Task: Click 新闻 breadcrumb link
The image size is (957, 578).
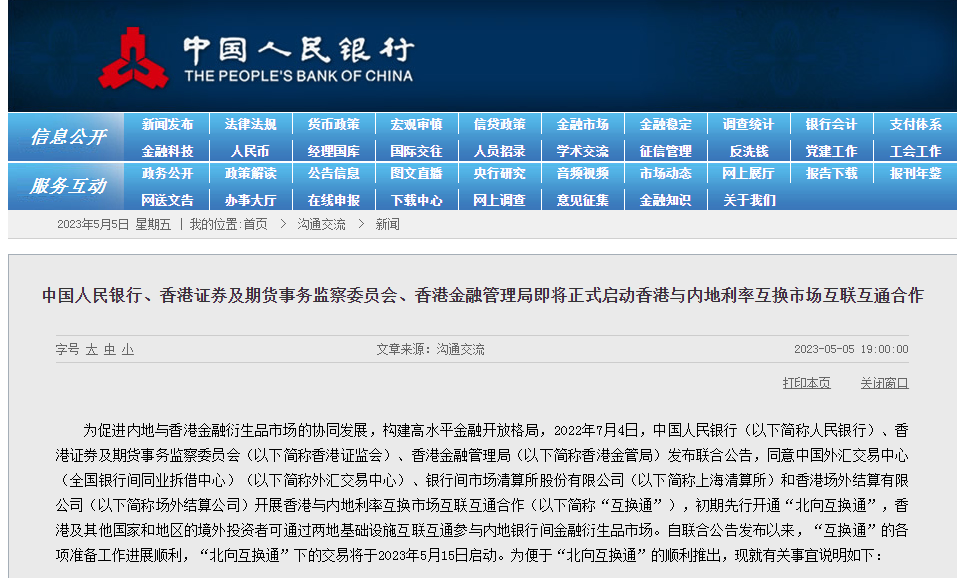Action: coord(388,225)
